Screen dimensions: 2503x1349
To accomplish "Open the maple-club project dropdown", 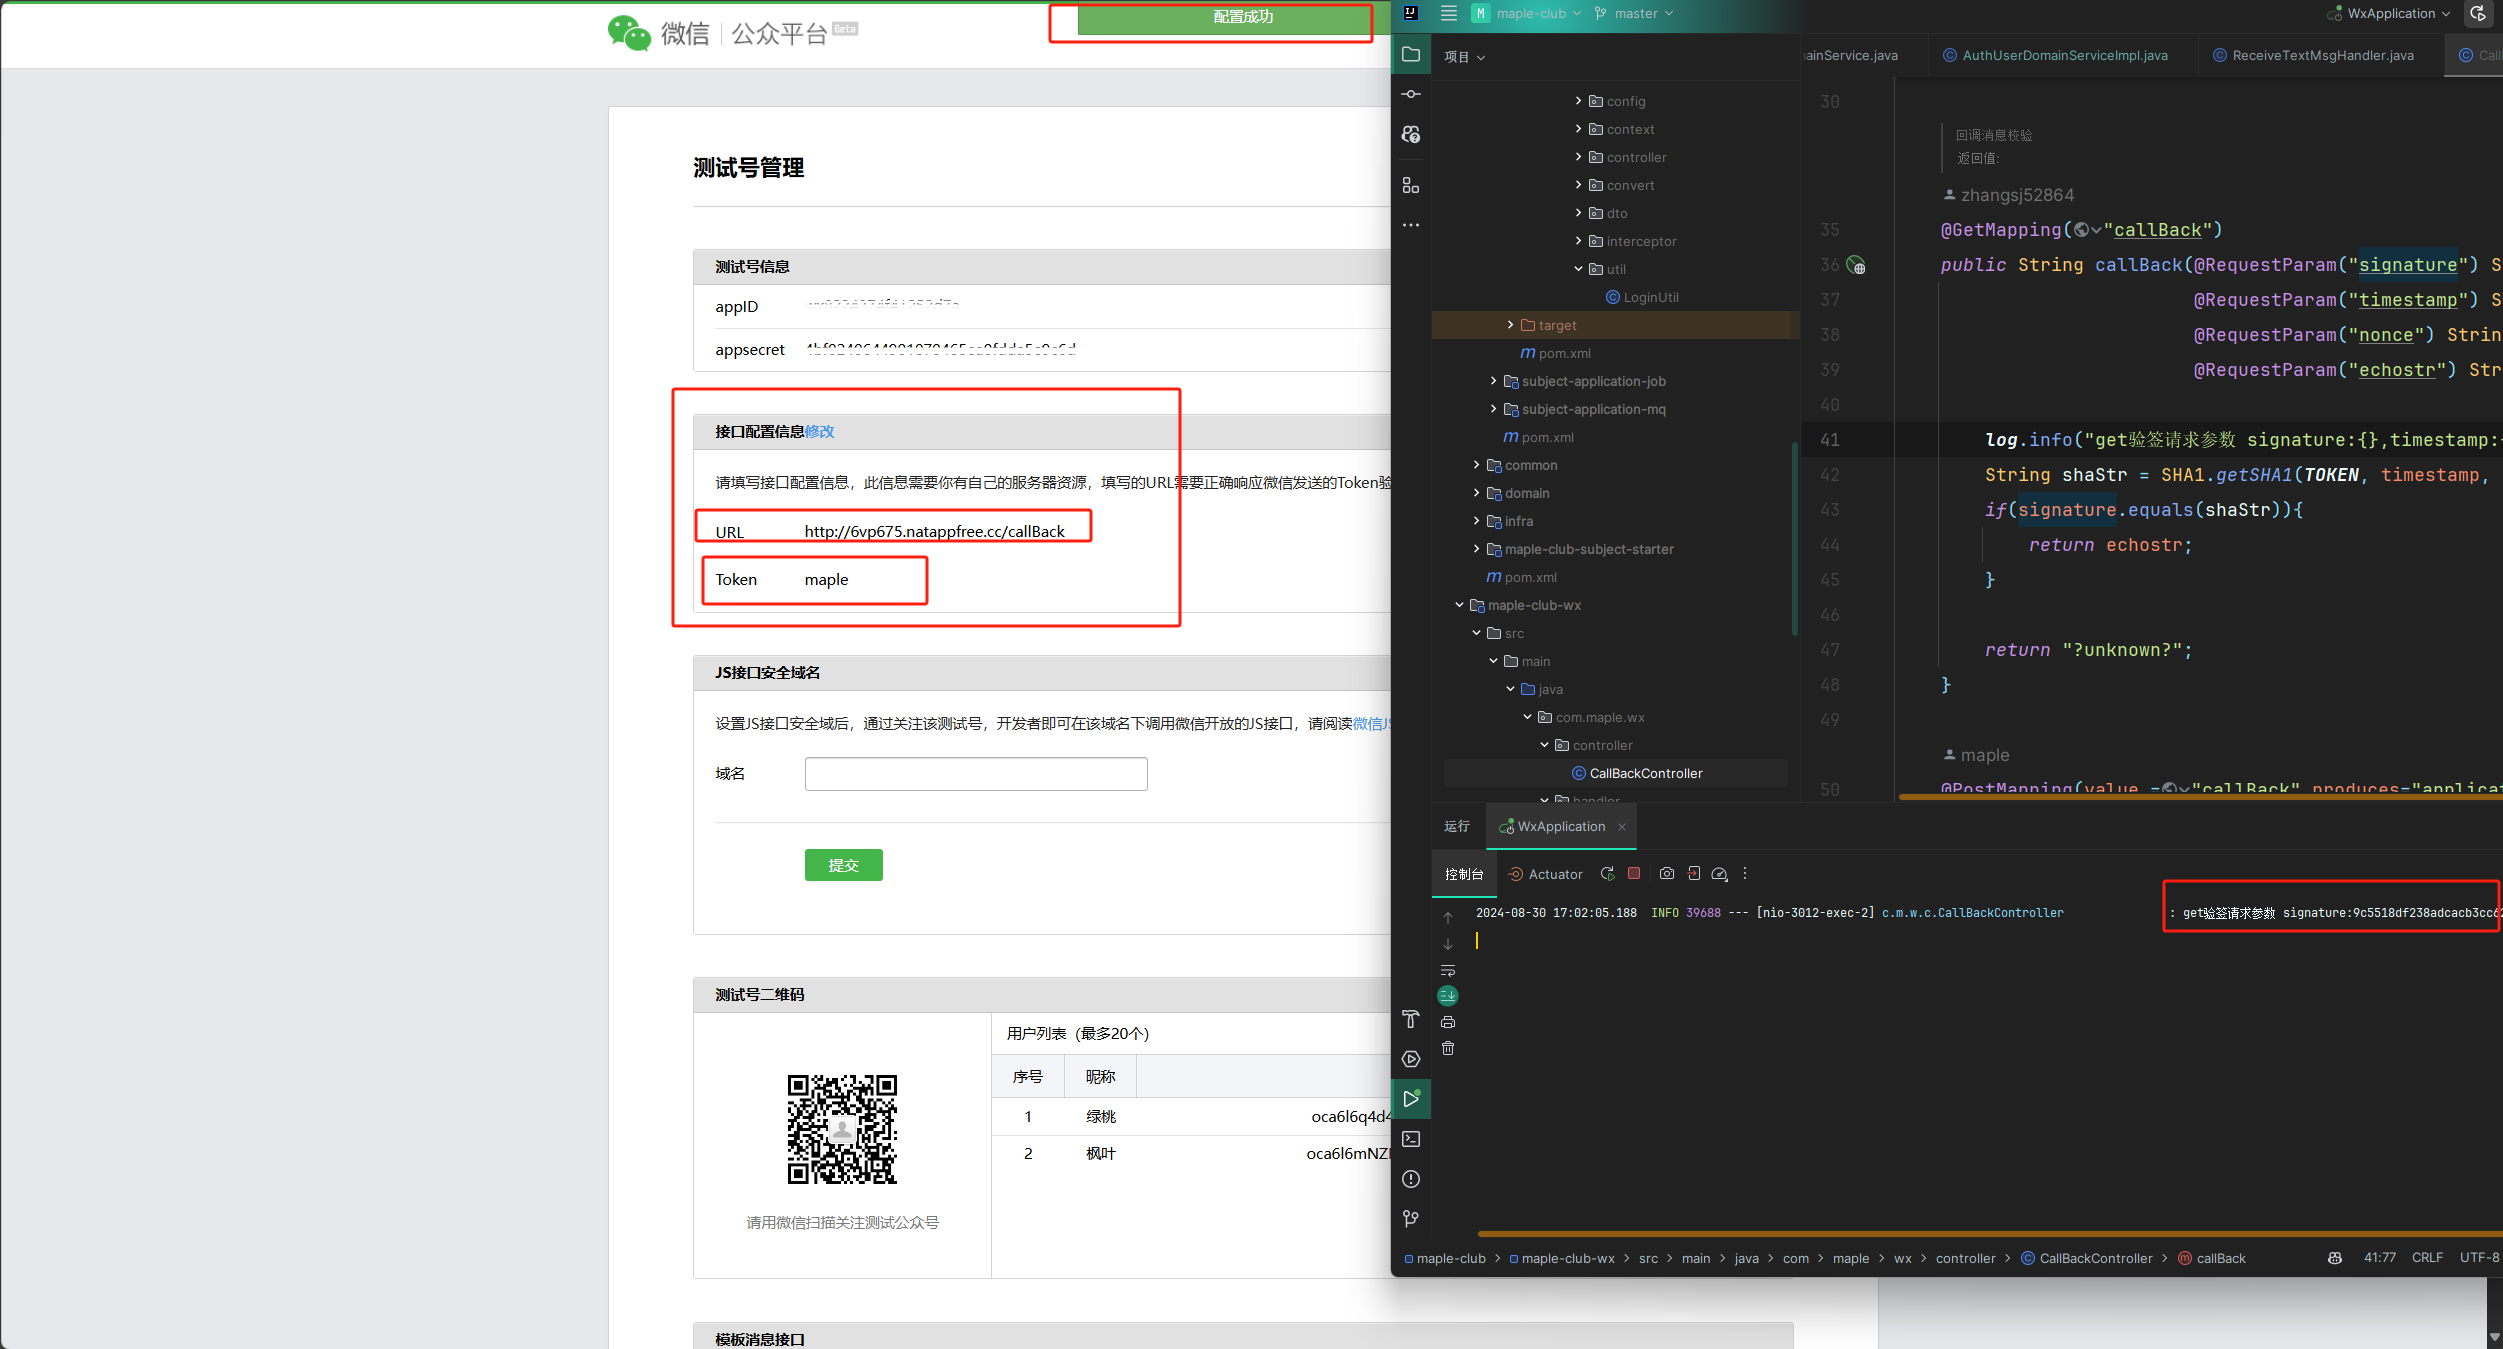I will click(x=1527, y=13).
